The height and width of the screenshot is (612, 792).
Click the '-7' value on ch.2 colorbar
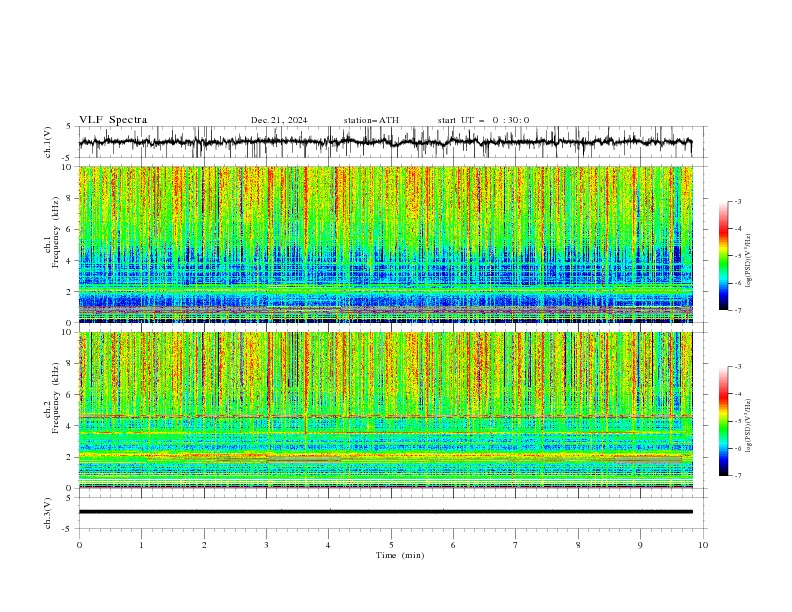[x=737, y=476]
